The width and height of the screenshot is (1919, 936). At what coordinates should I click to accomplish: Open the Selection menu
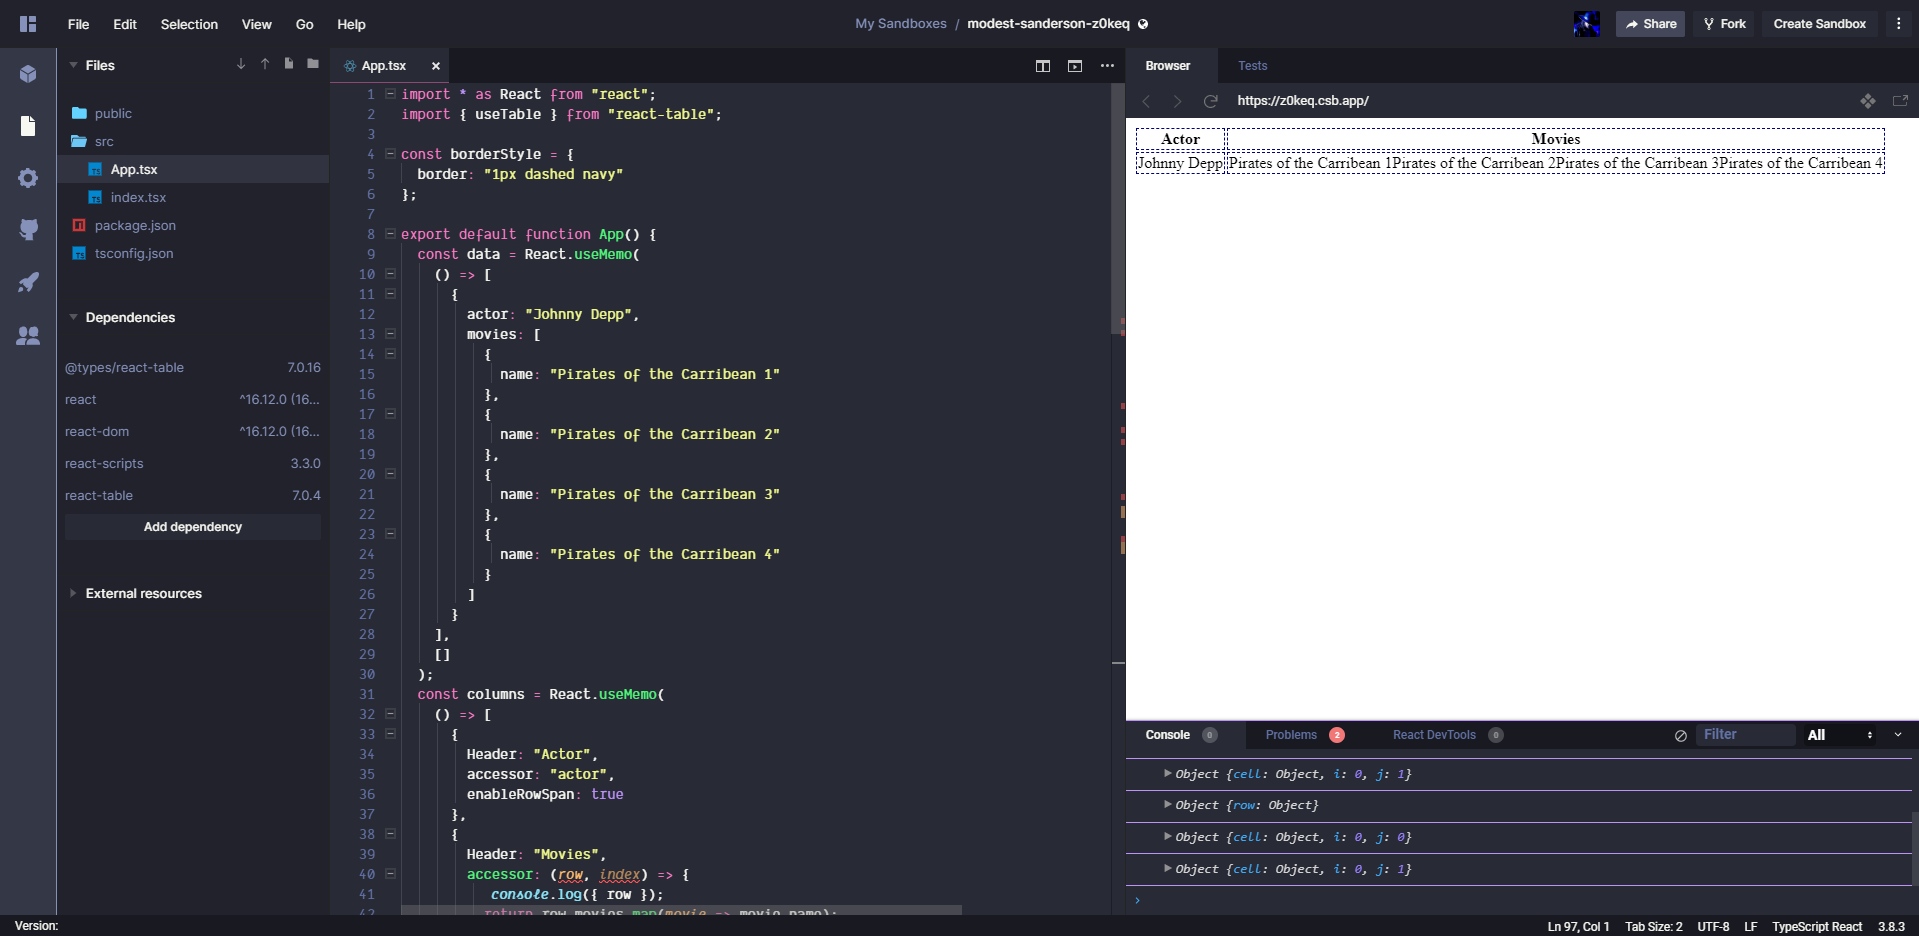189,24
